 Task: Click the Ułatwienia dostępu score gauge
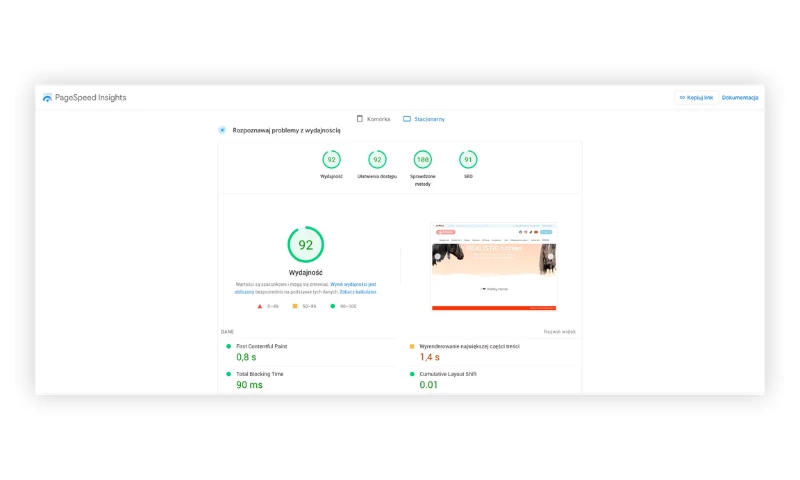(377, 159)
